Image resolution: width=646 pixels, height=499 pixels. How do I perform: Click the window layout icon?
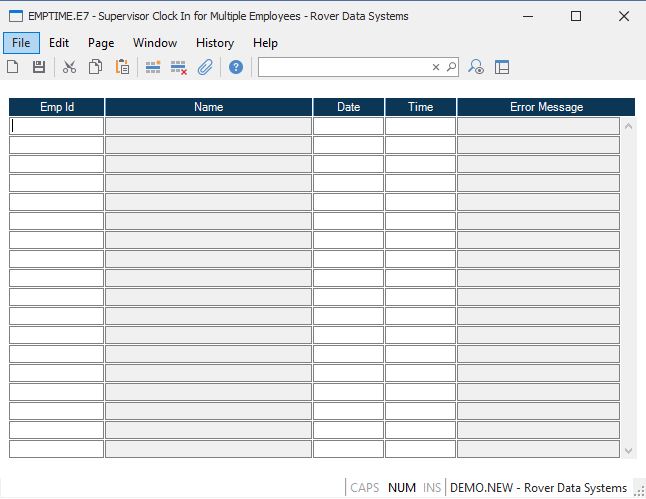point(502,67)
